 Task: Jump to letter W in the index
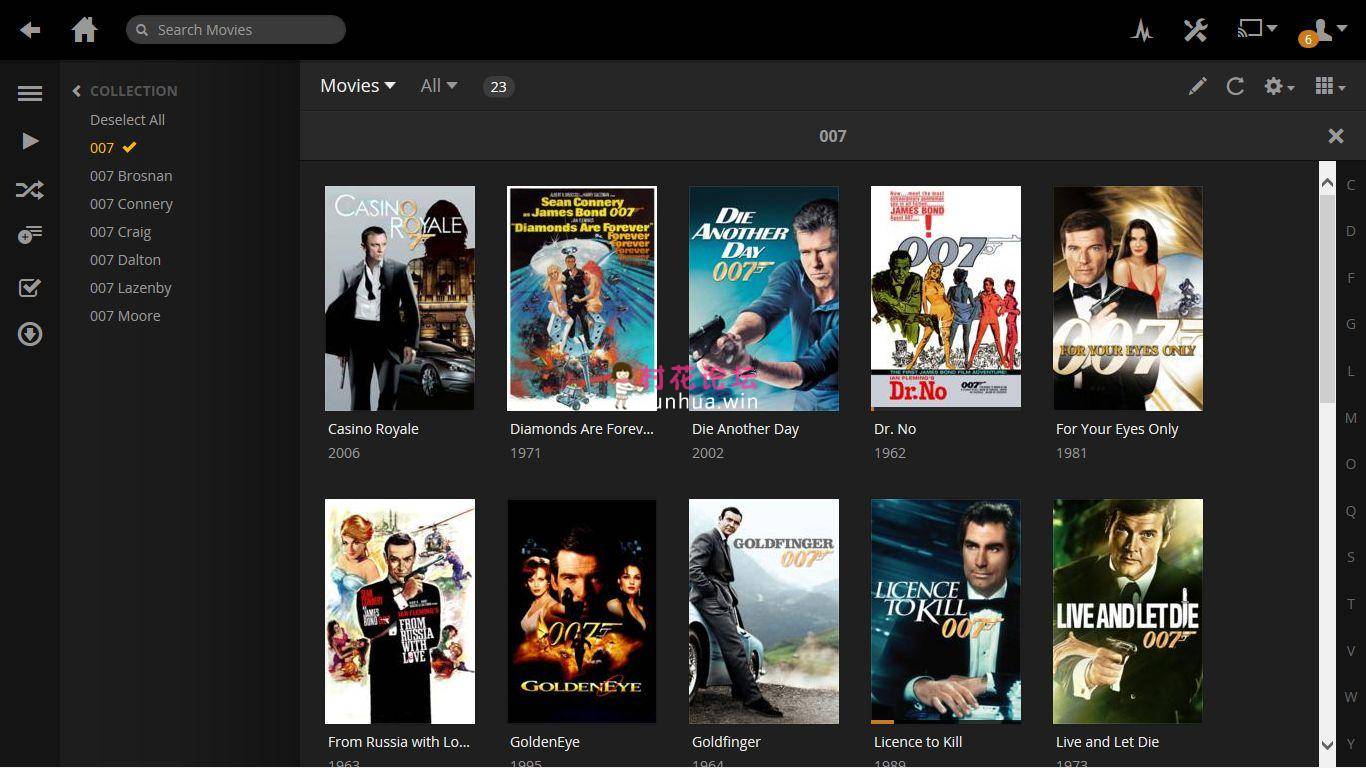click(x=1350, y=697)
